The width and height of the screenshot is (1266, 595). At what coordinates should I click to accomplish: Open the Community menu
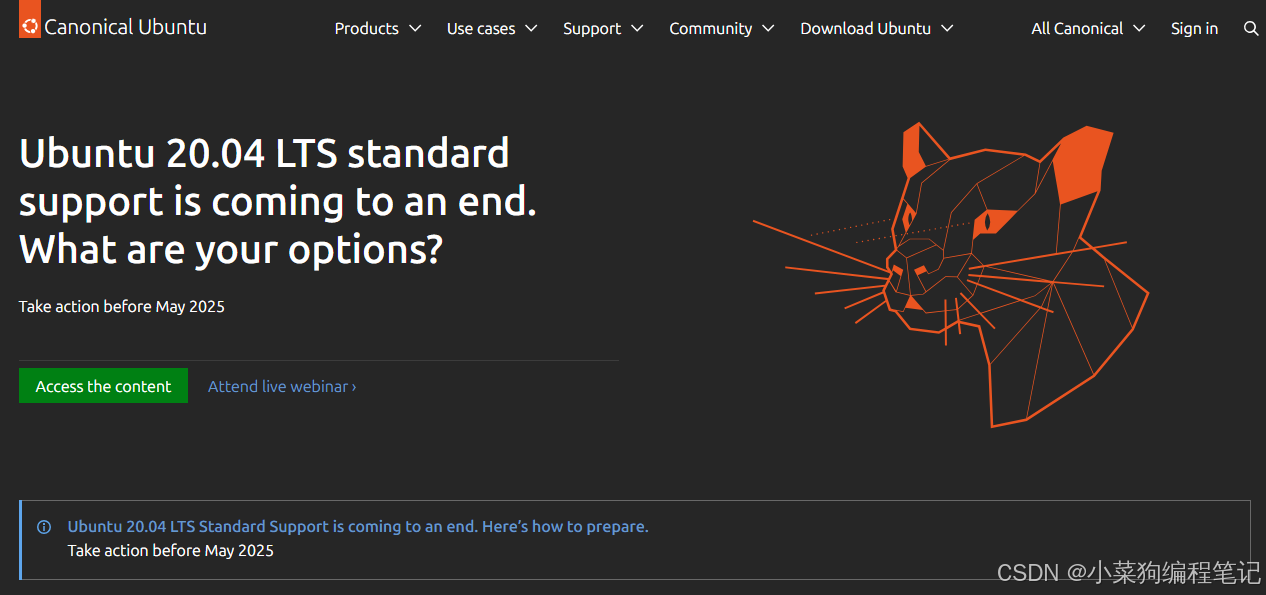pyautogui.click(x=722, y=28)
